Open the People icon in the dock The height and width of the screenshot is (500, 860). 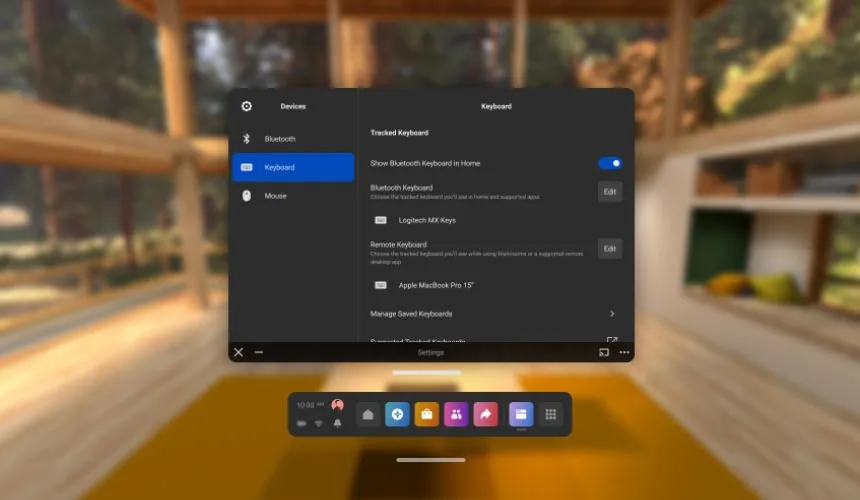point(456,414)
